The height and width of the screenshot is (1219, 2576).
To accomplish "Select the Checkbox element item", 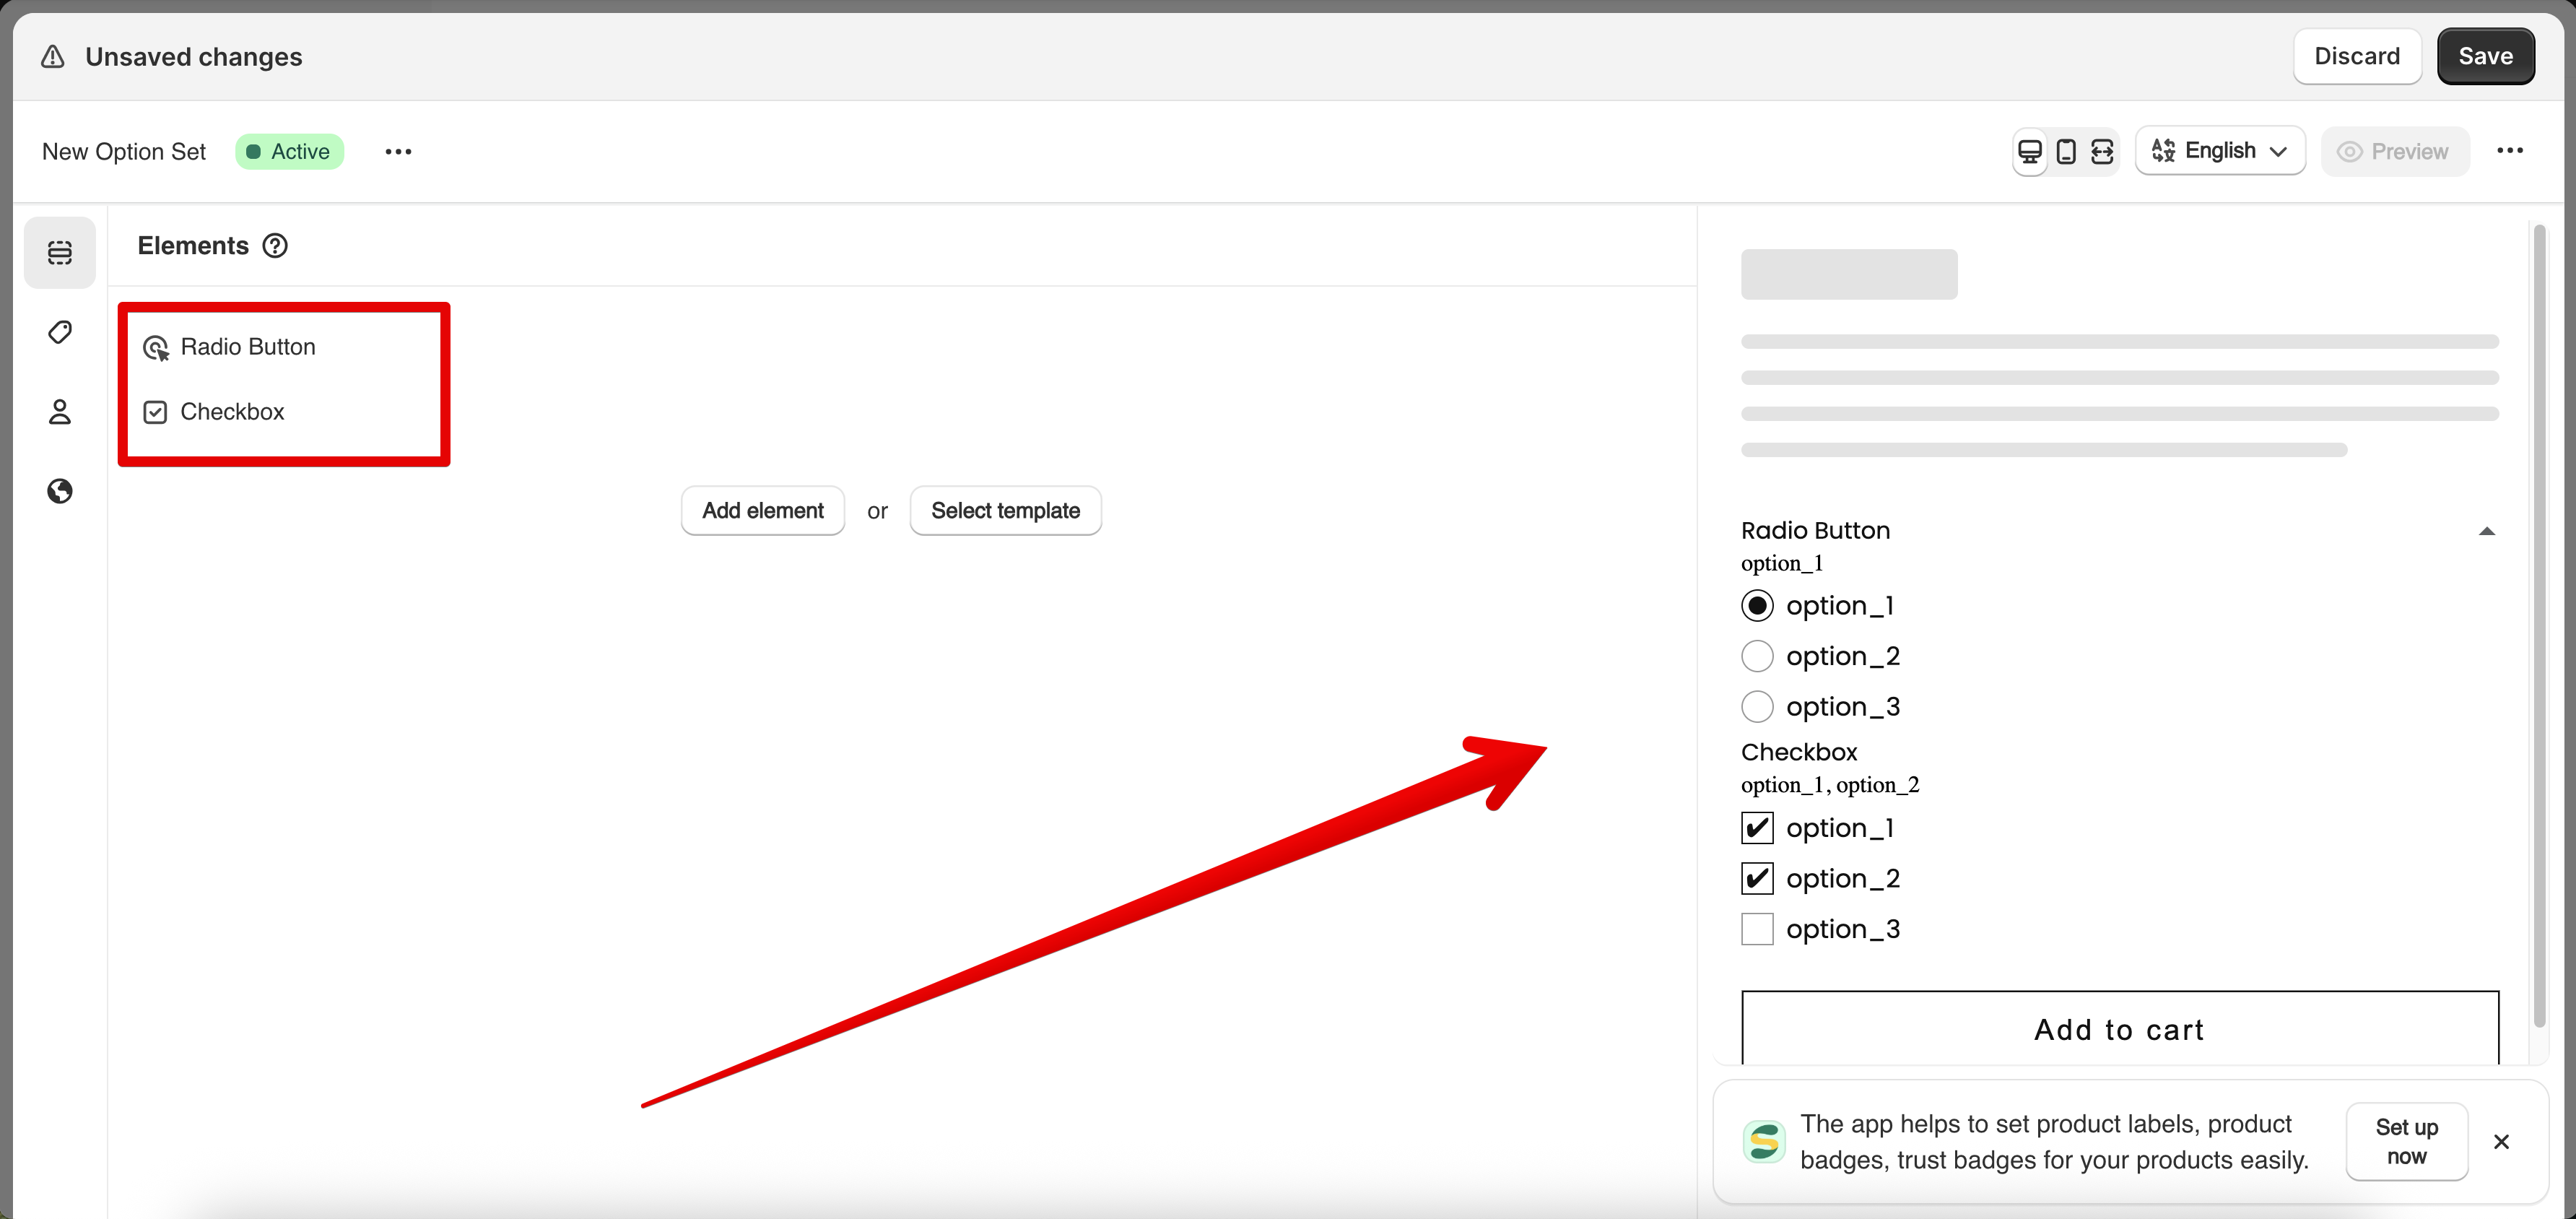I will 232,412.
